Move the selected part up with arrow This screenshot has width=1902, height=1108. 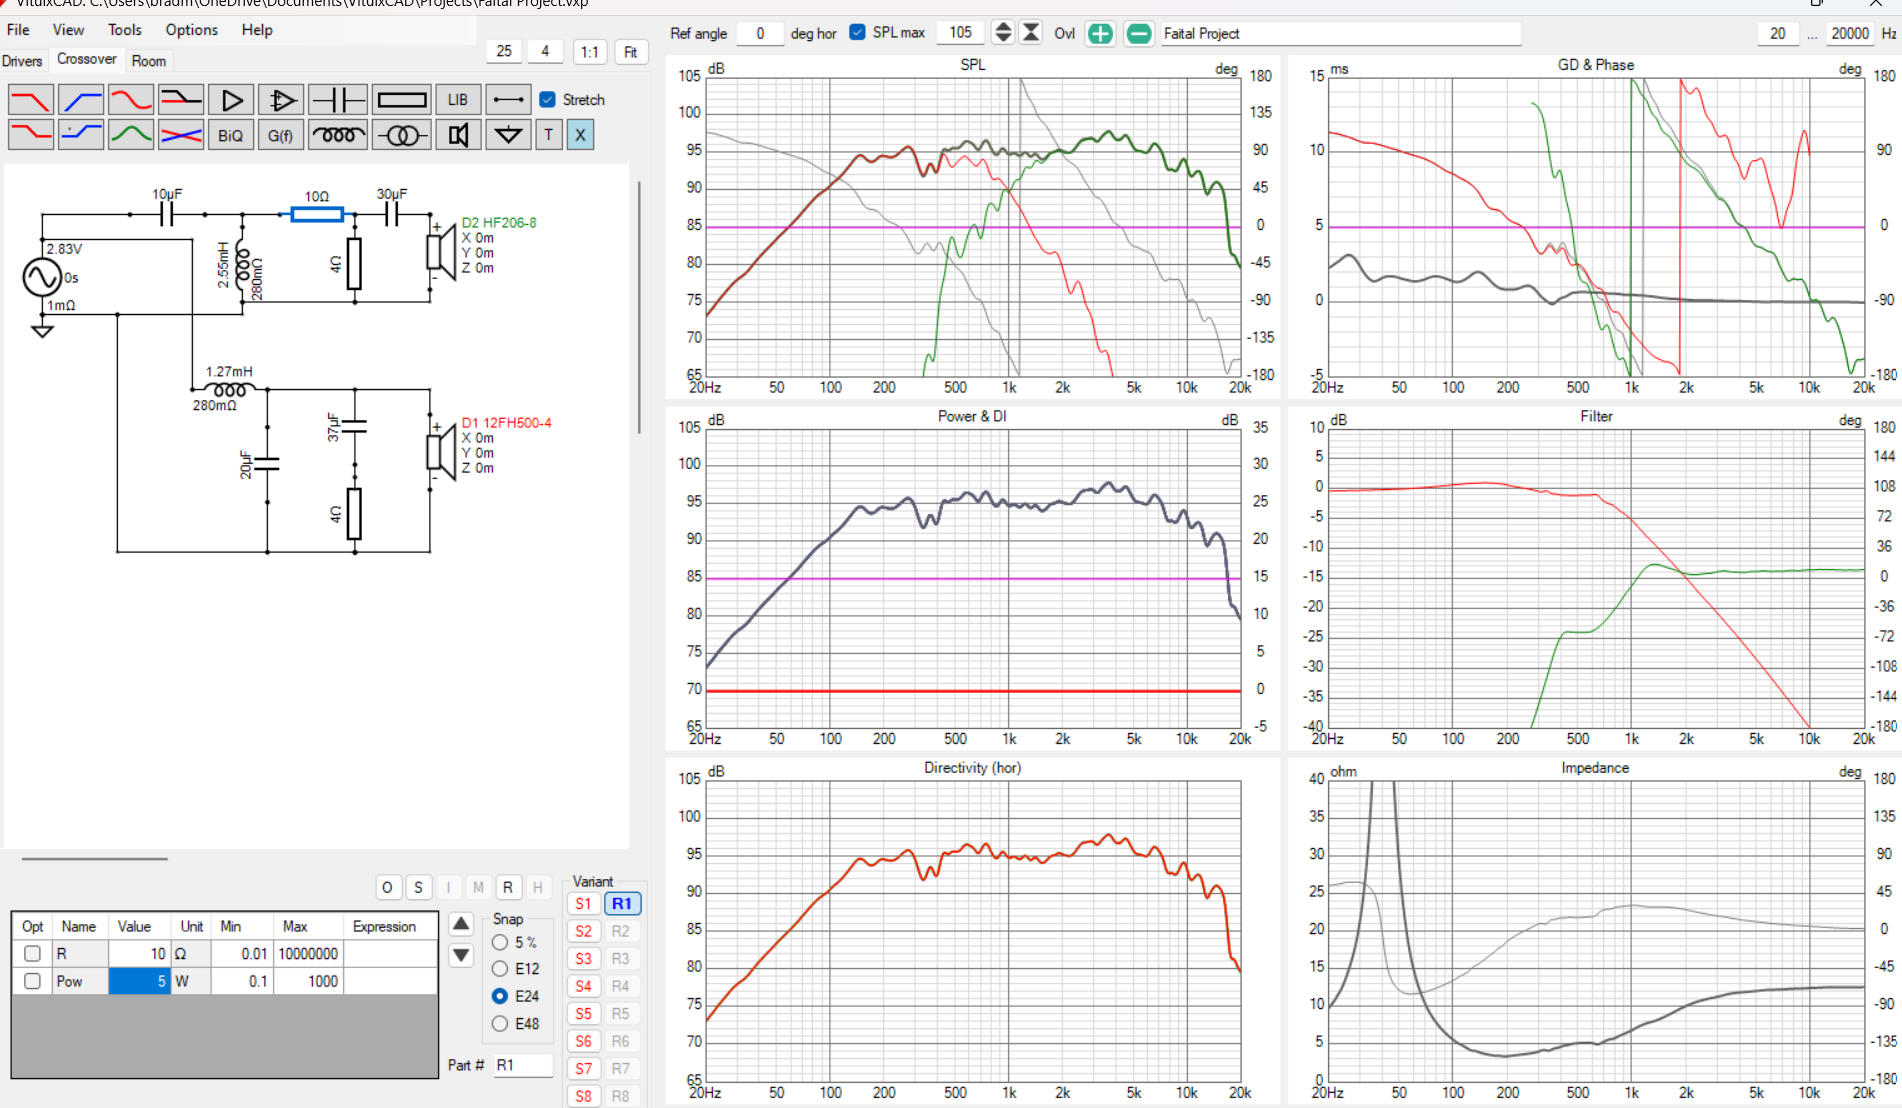click(461, 923)
